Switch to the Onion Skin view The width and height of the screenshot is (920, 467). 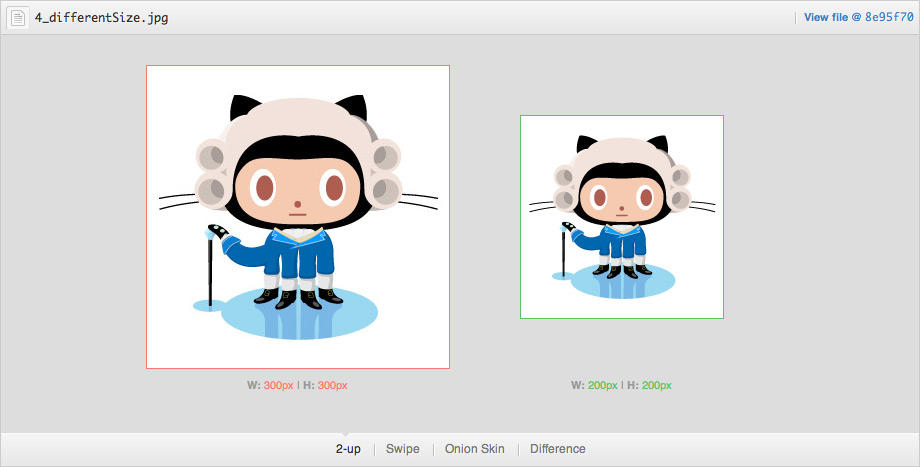474,449
